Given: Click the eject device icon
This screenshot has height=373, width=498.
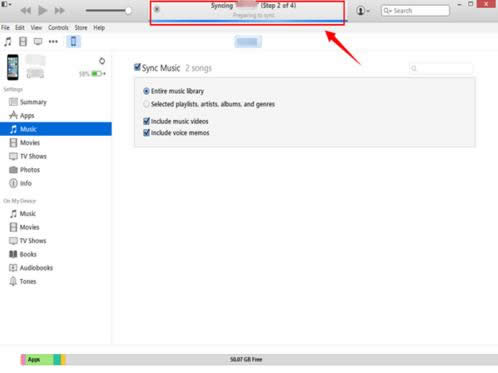Looking at the screenshot, I should pos(102,61).
